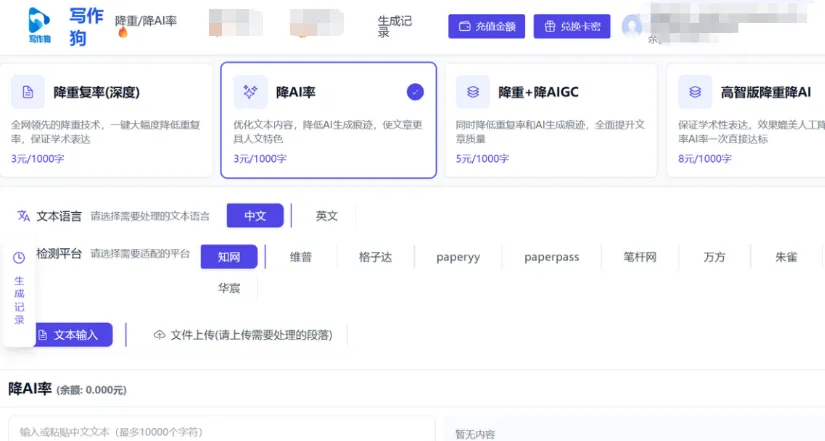This screenshot has height=441, width=825.
Task: Select the 降AI率 service card
Action: pos(328,120)
